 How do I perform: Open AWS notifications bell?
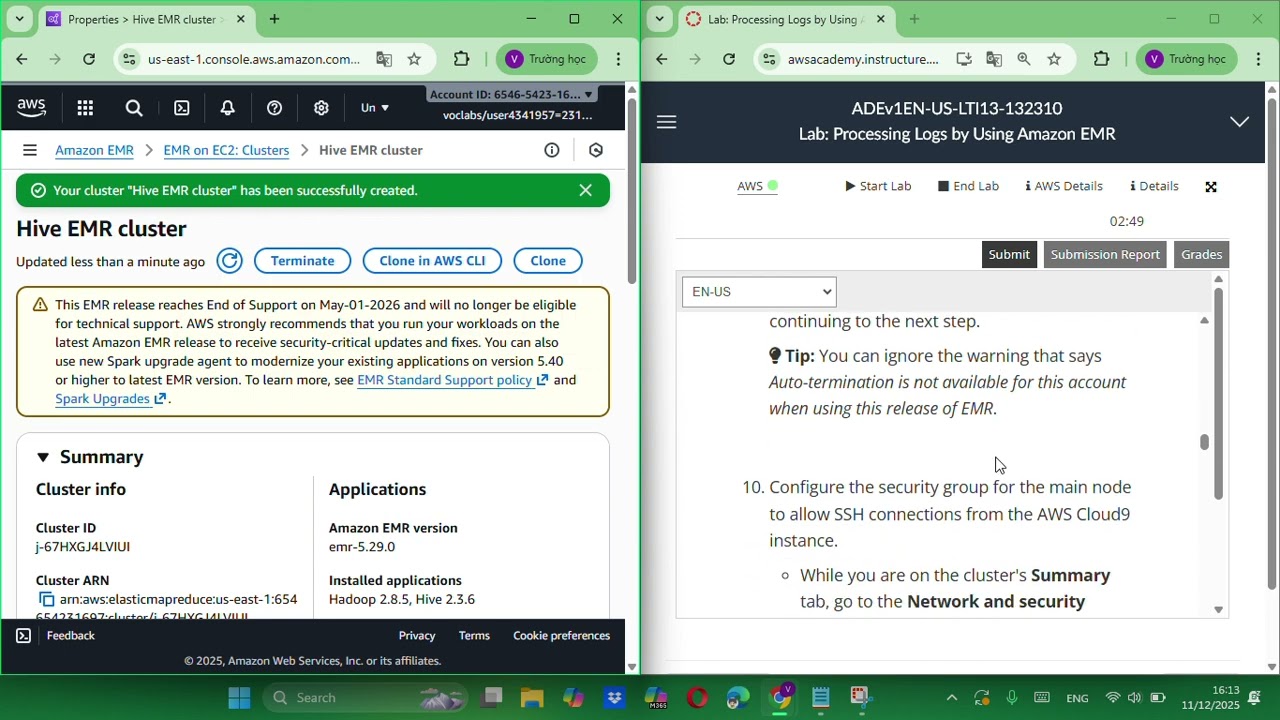click(x=227, y=108)
